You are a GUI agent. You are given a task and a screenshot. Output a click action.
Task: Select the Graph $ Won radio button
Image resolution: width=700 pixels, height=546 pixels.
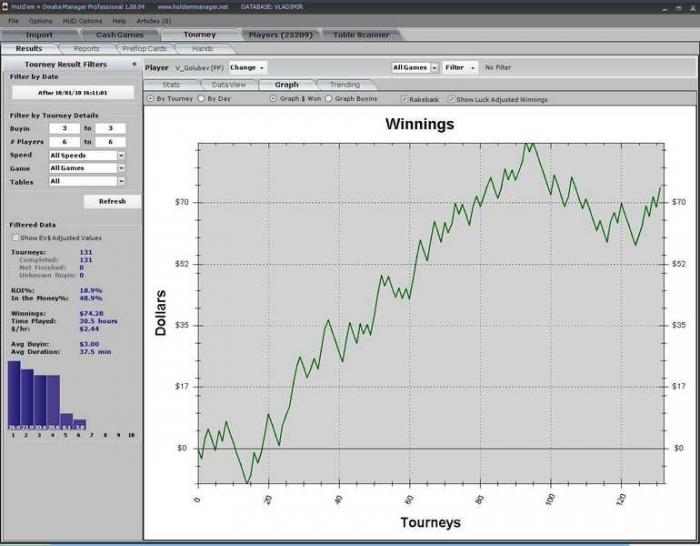pyautogui.click(x=273, y=99)
